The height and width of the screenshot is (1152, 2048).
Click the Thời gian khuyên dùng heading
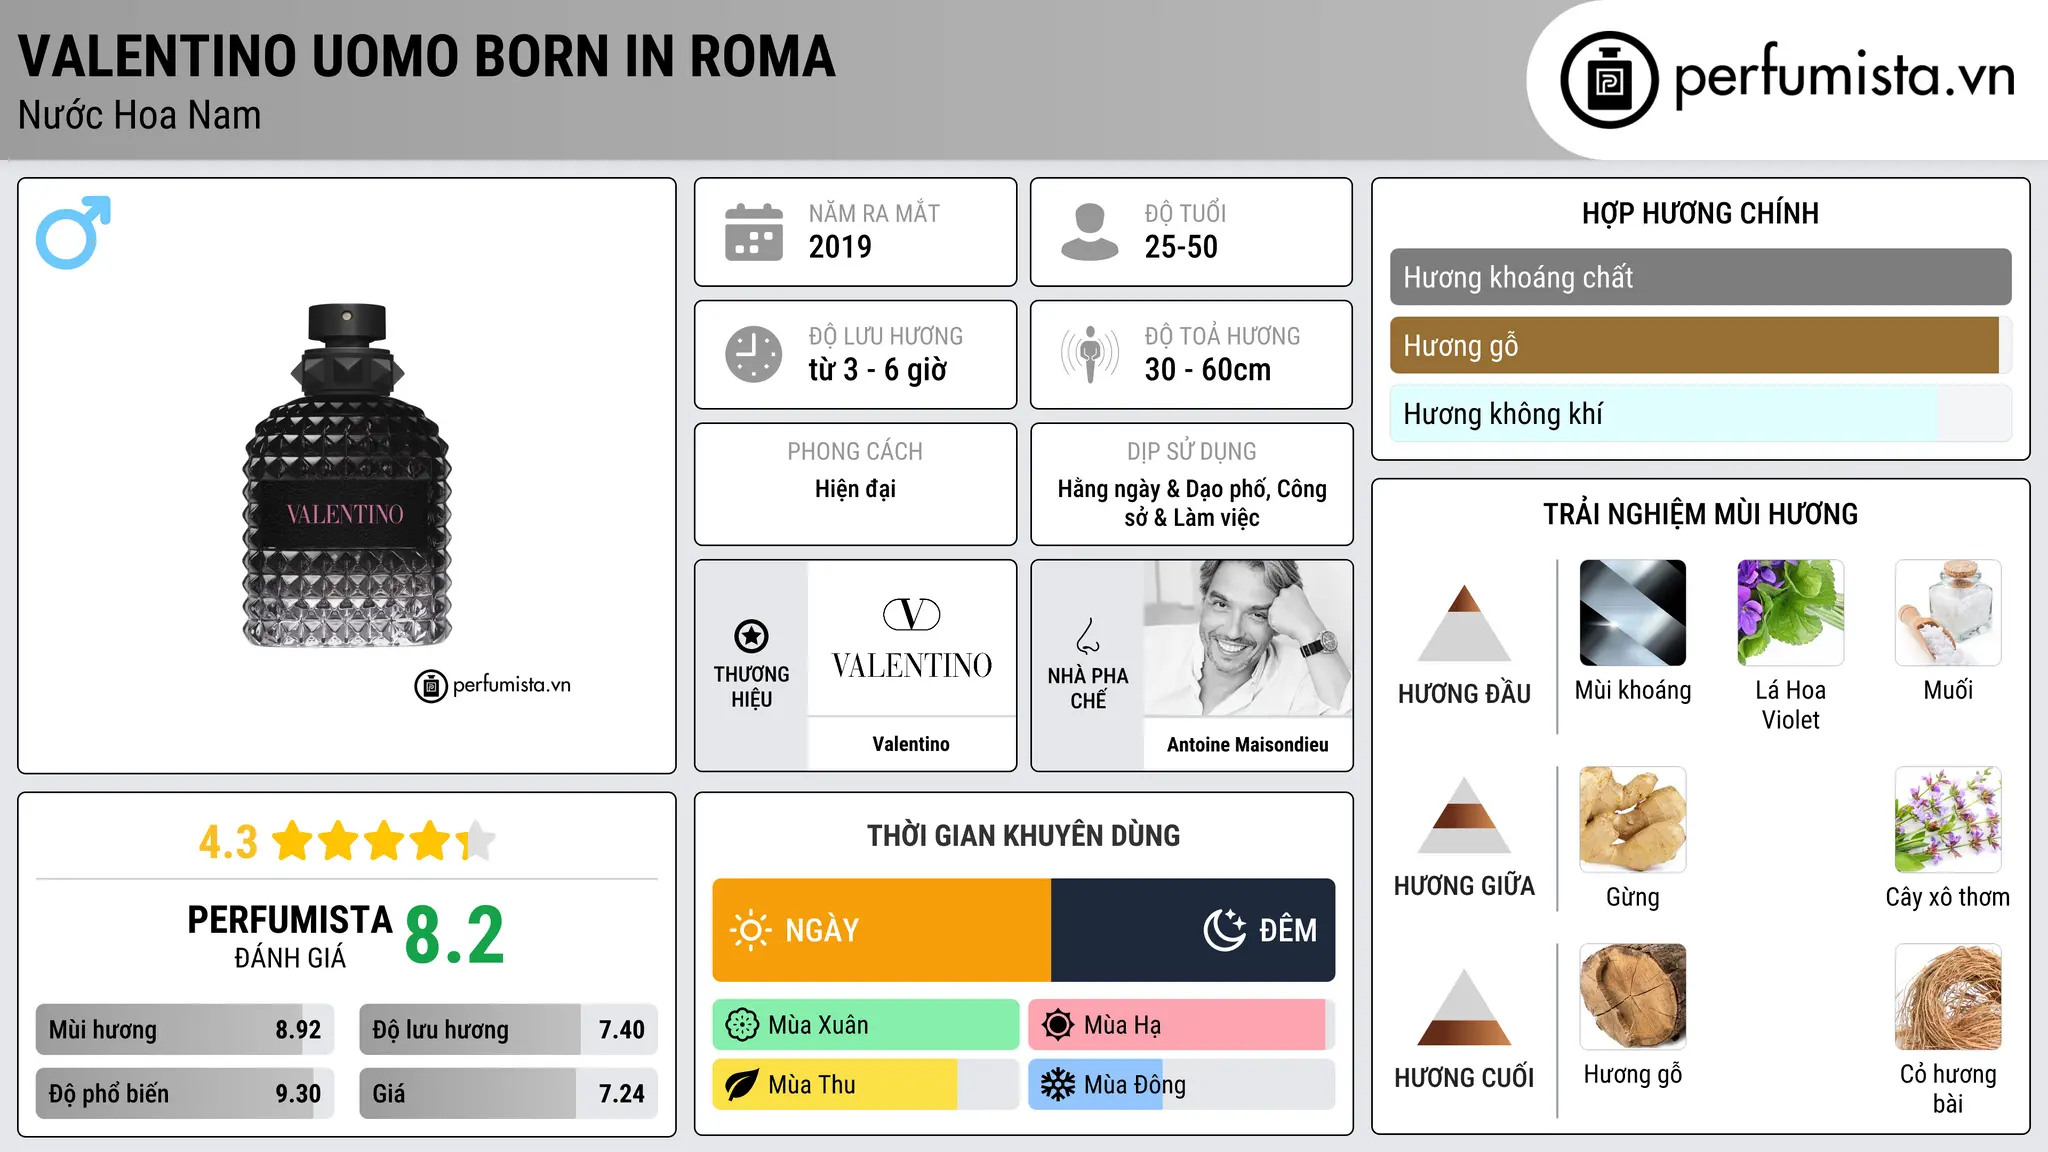(1023, 836)
